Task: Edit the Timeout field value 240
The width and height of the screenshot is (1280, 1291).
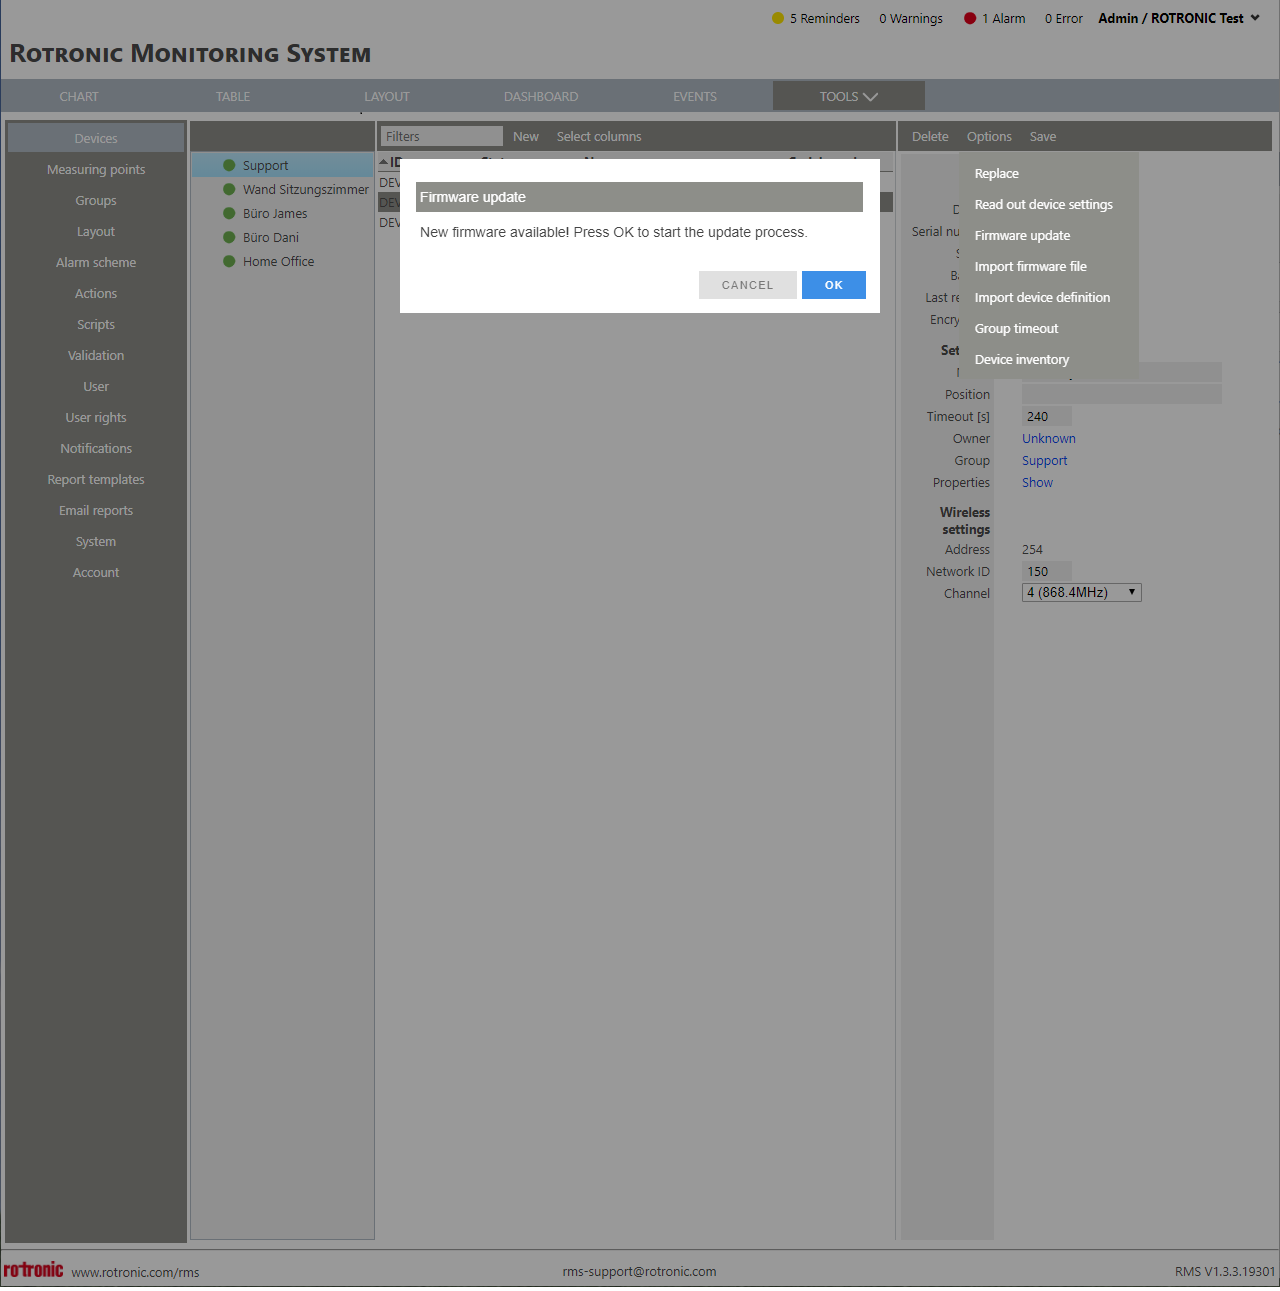Action: 1047,416
